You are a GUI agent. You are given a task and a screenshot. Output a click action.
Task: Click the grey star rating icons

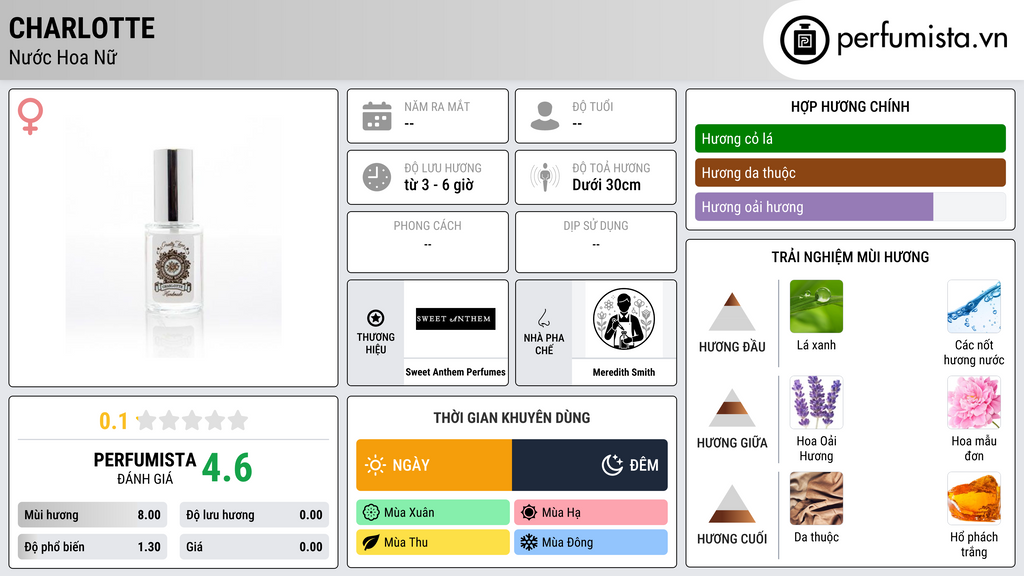tap(193, 420)
